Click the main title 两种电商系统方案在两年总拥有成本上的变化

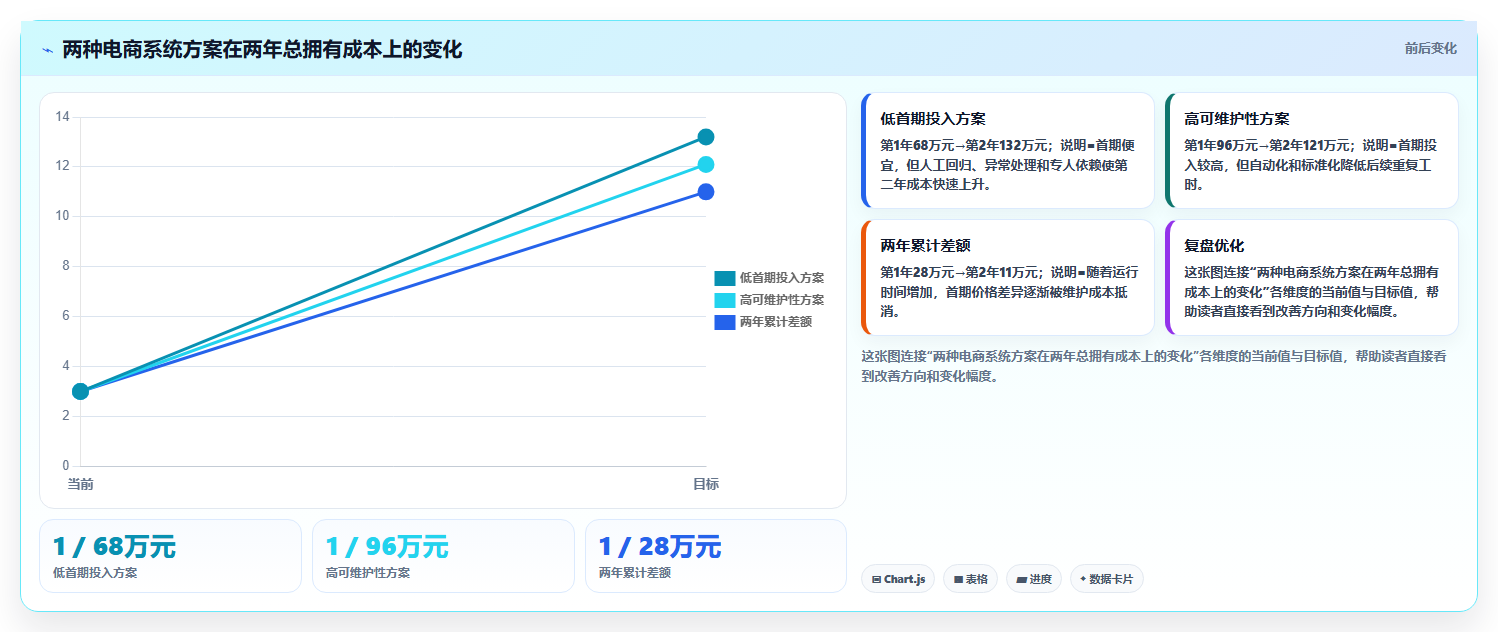262,50
